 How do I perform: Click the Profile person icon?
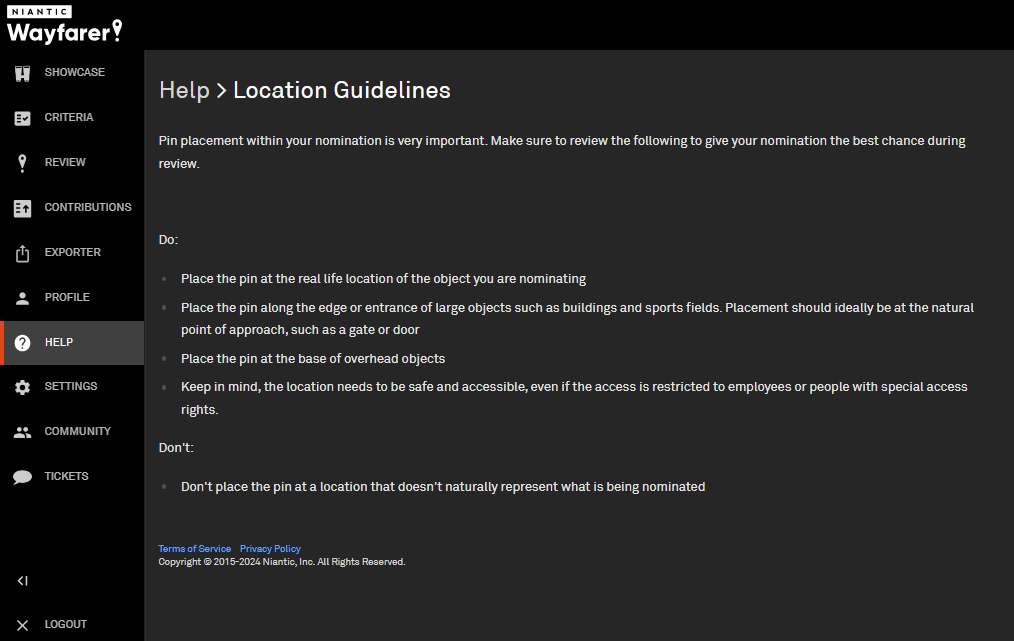[23, 298]
